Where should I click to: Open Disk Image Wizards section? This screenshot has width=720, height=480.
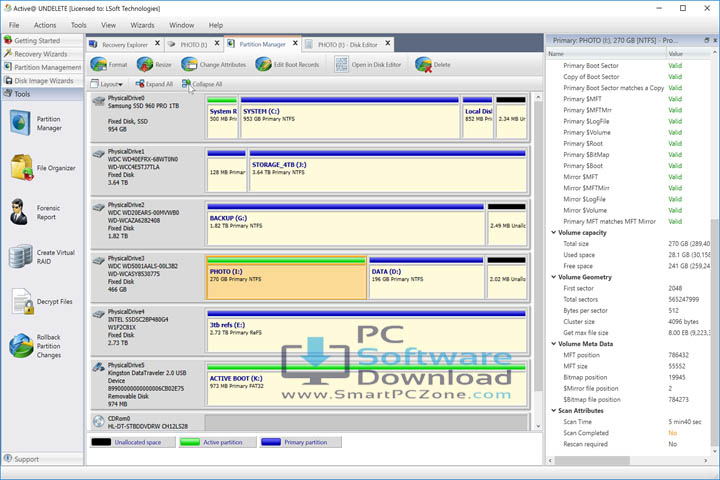42,80
